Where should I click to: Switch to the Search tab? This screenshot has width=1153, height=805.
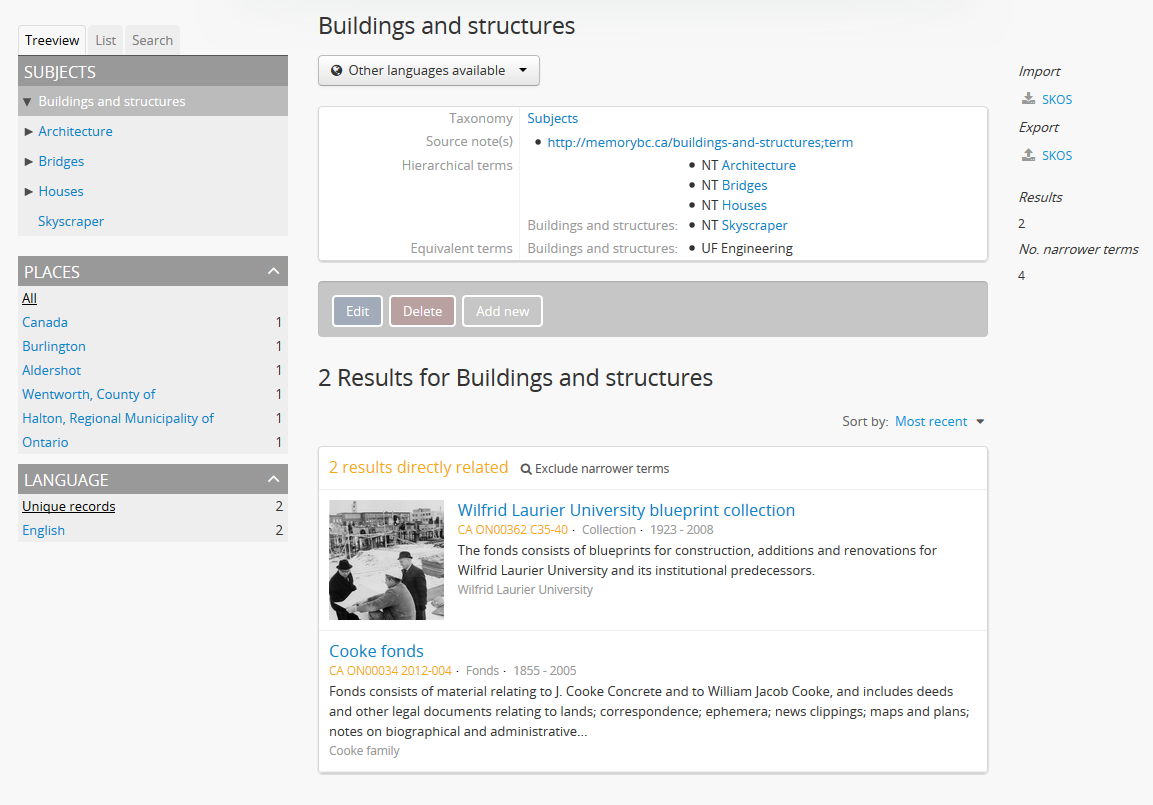pos(152,40)
